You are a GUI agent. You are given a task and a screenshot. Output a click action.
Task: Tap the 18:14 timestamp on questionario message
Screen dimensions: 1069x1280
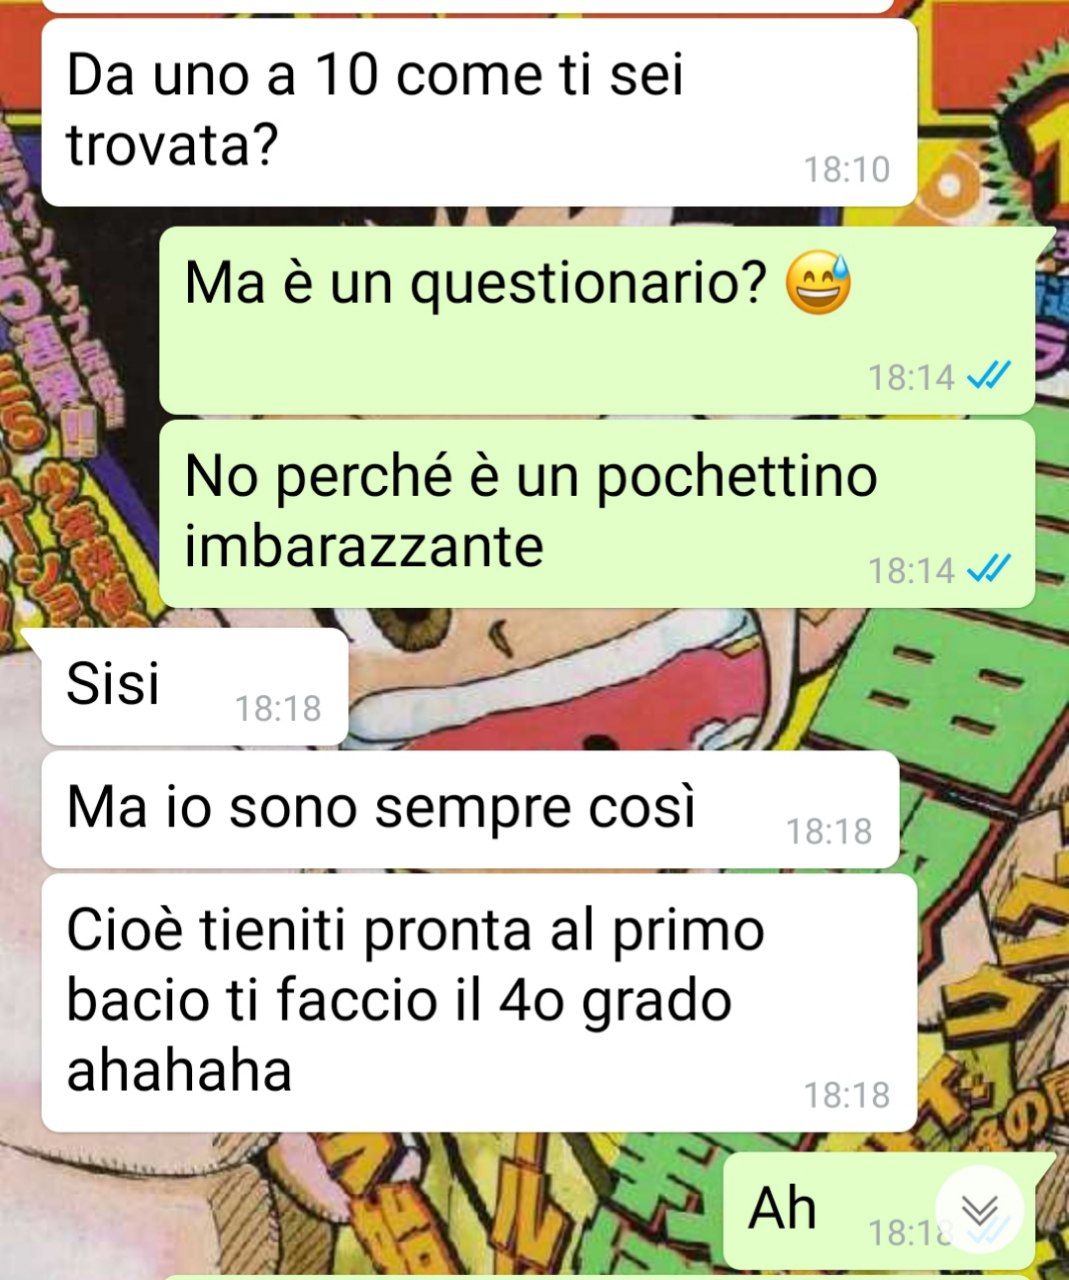(911, 377)
